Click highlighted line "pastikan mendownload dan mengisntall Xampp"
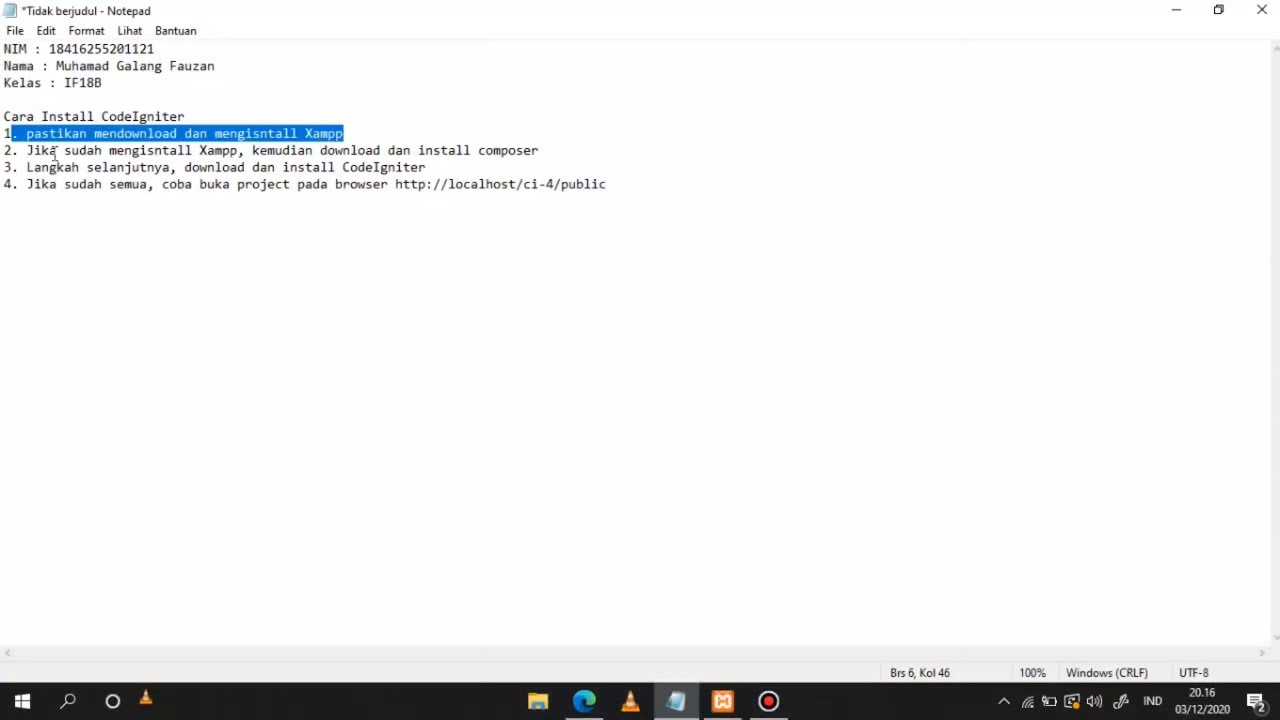The height and width of the screenshot is (720, 1280). pyautogui.click(x=185, y=133)
